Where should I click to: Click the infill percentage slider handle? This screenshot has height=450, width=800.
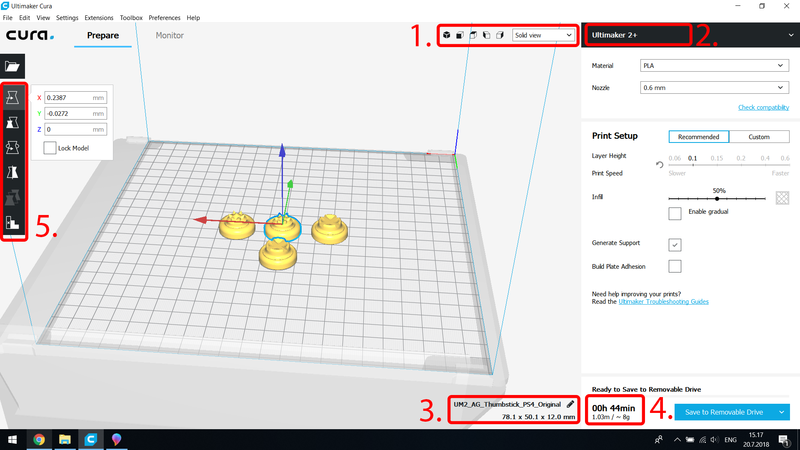click(x=717, y=198)
